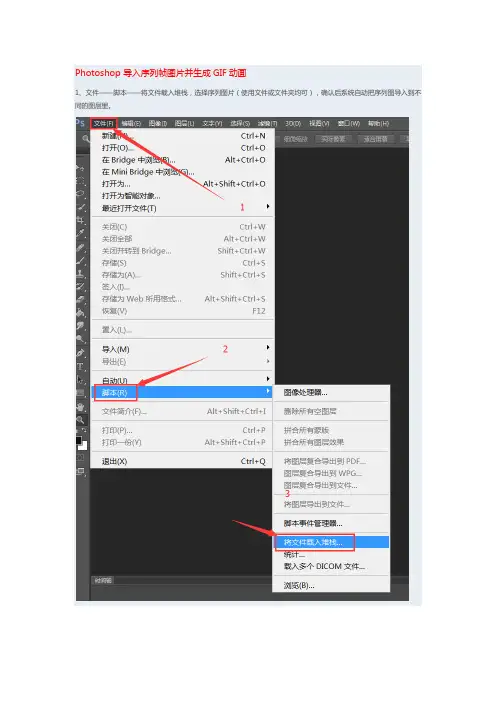
Task: Select the 最近打开文件(T) menu entry
Action: tap(183, 208)
